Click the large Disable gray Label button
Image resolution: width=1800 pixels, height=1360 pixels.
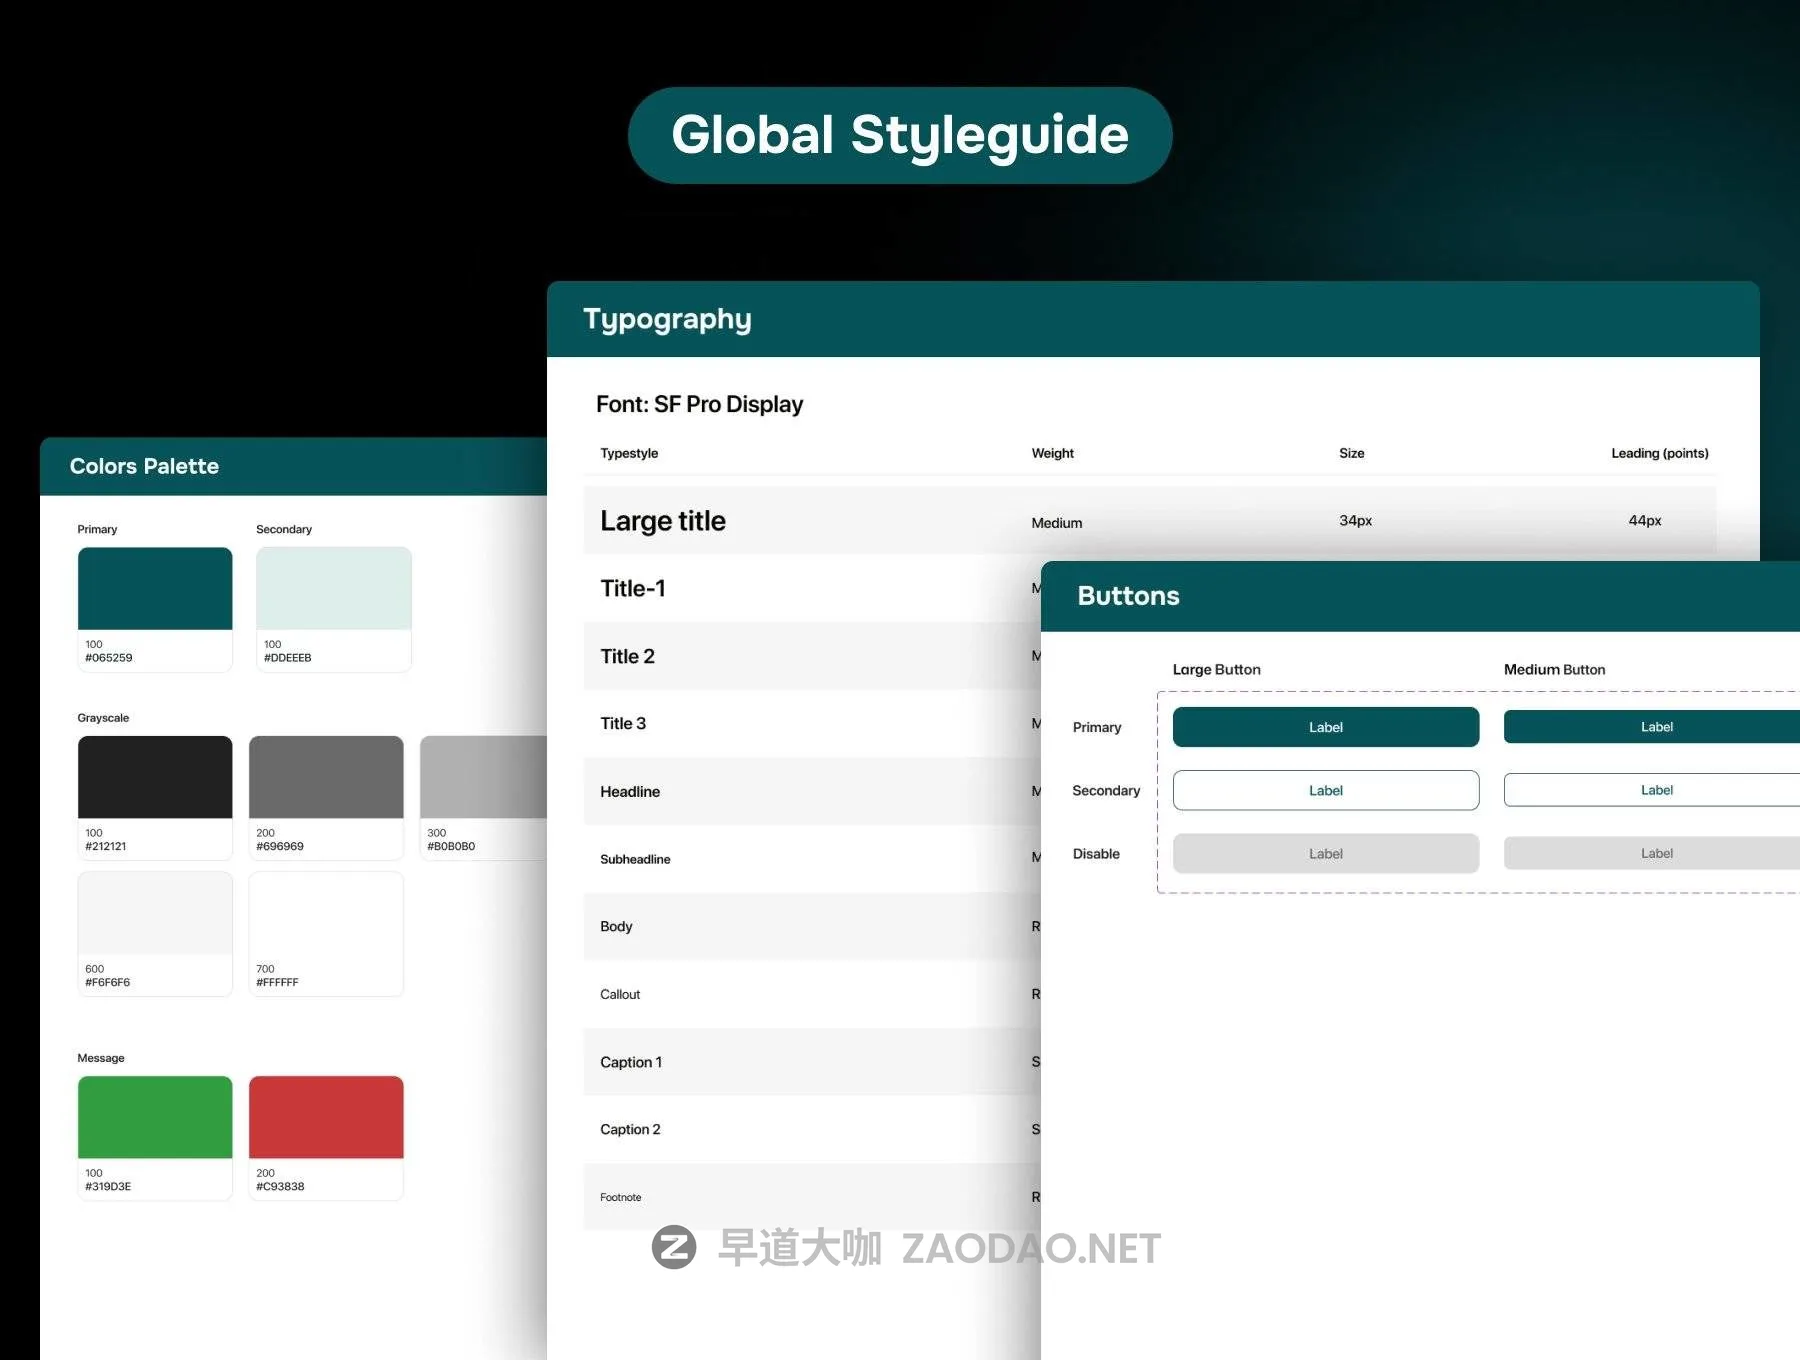tap(1325, 854)
